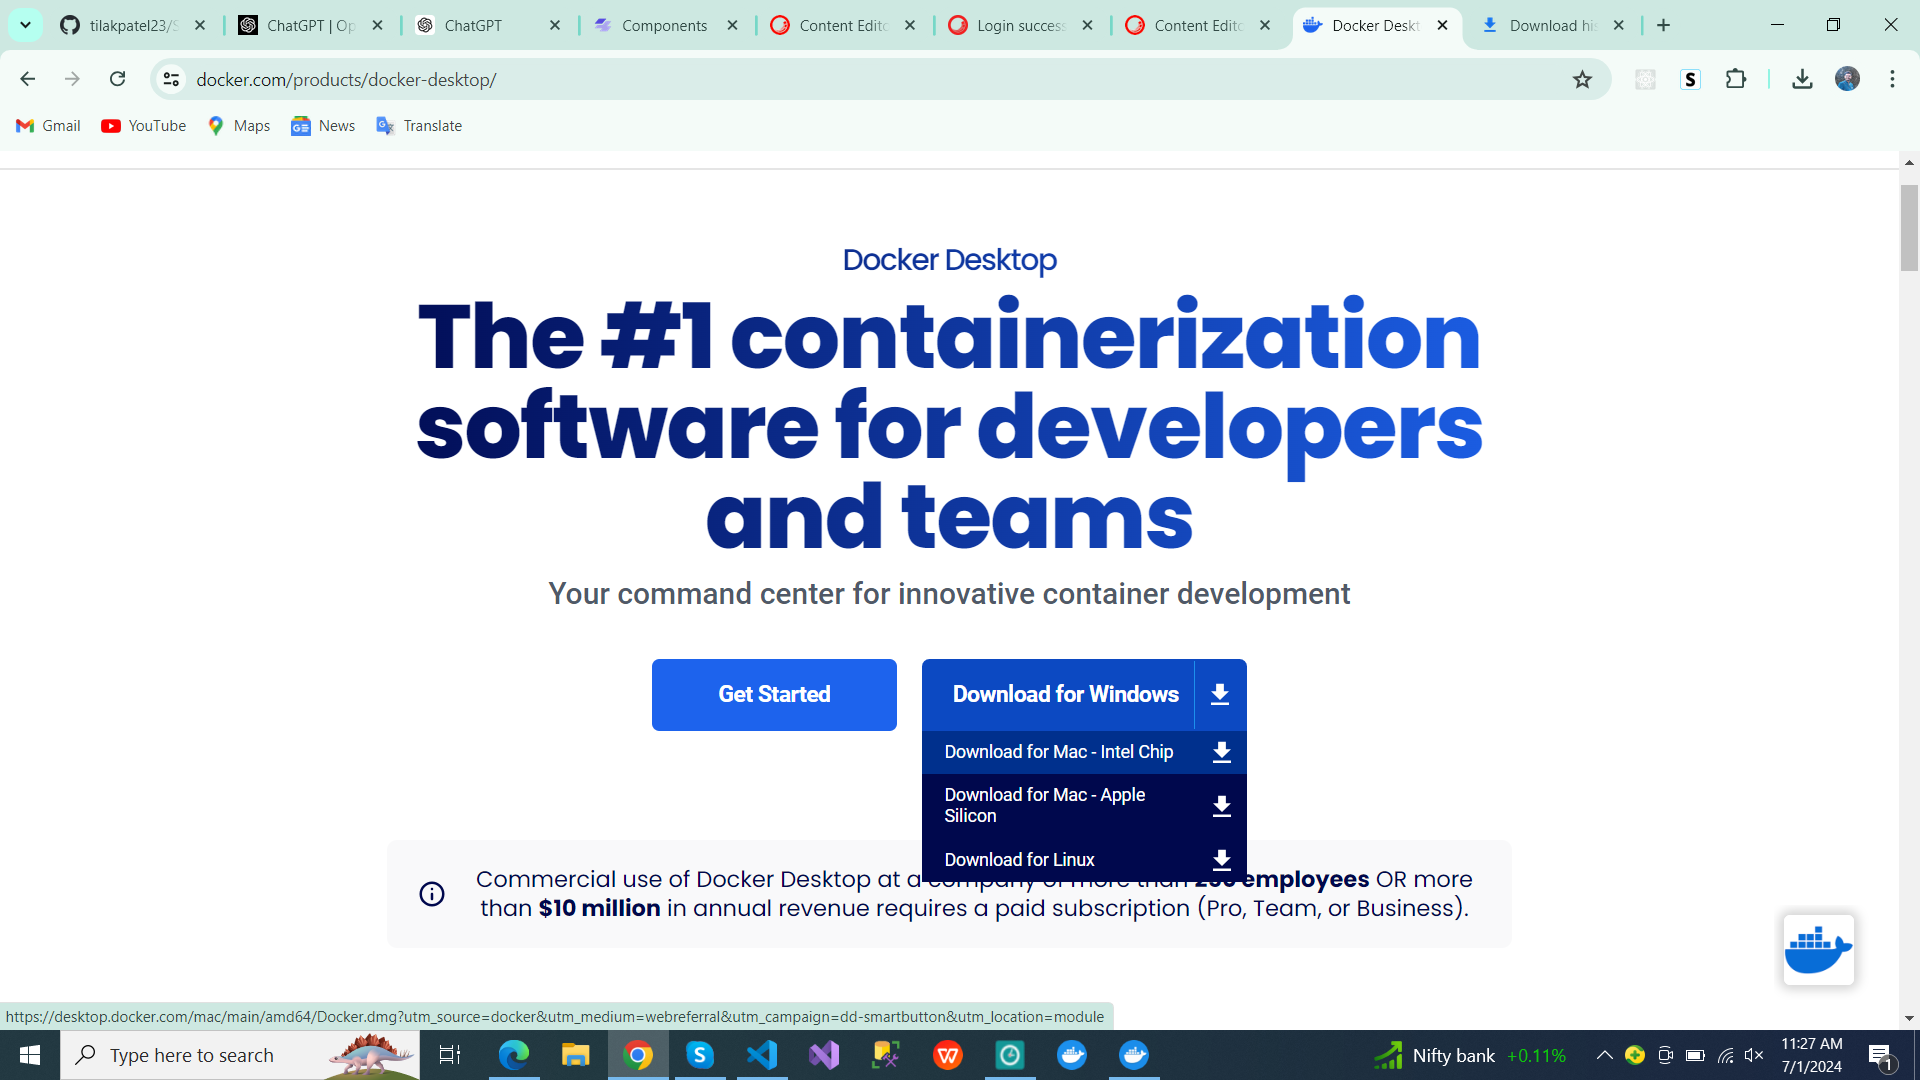Click the page reload icon

point(118,79)
